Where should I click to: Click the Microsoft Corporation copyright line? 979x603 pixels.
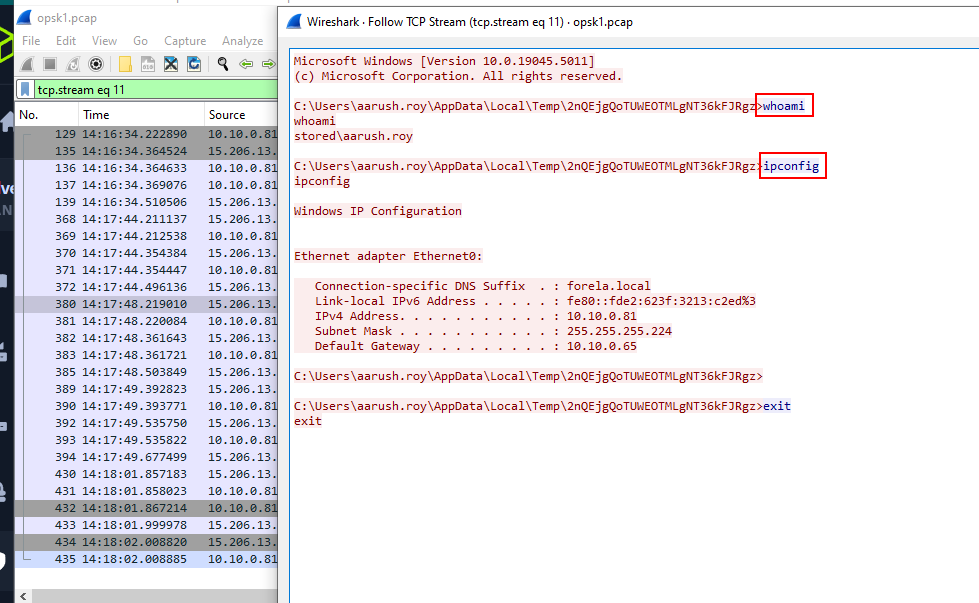pos(458,76)
